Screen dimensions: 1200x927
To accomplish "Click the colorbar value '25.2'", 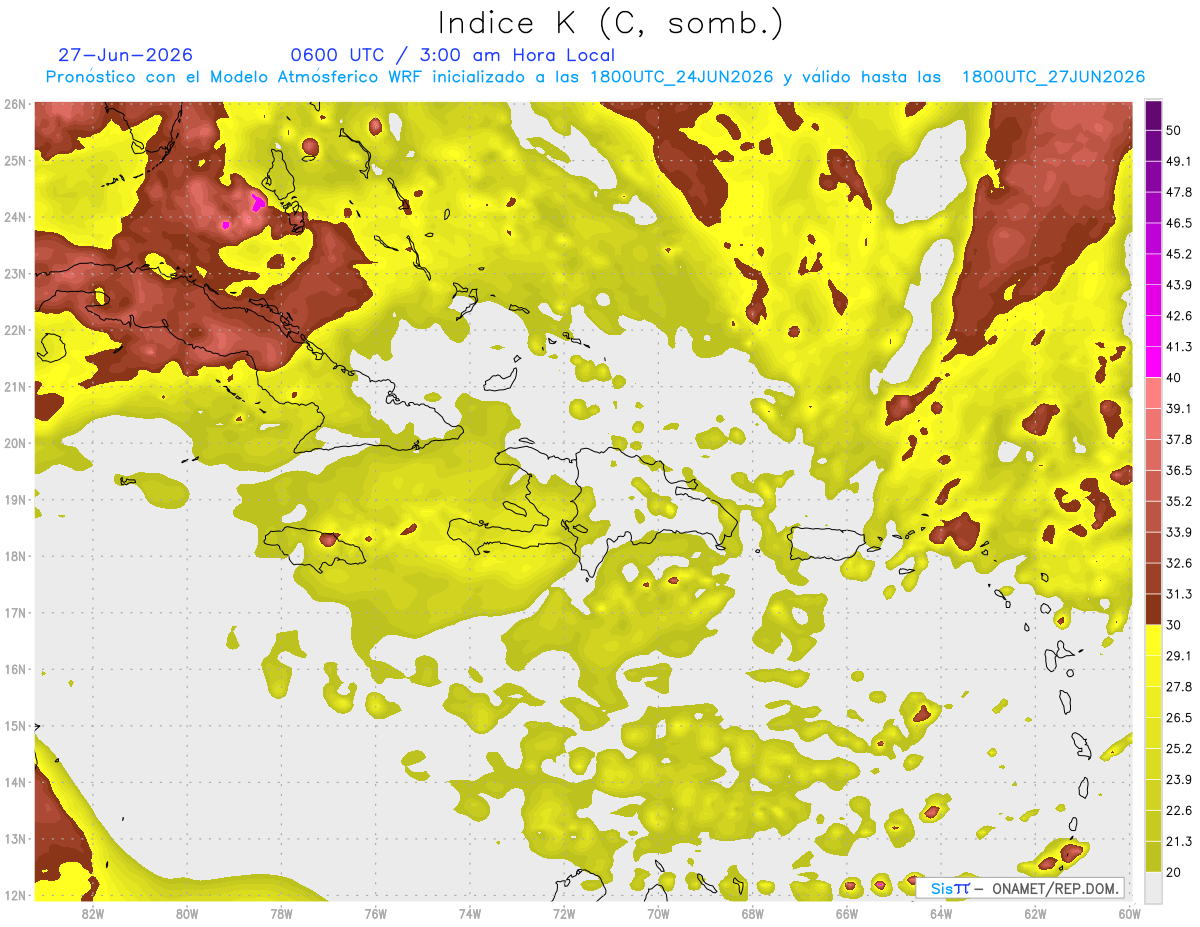I will pos(1178,748).
